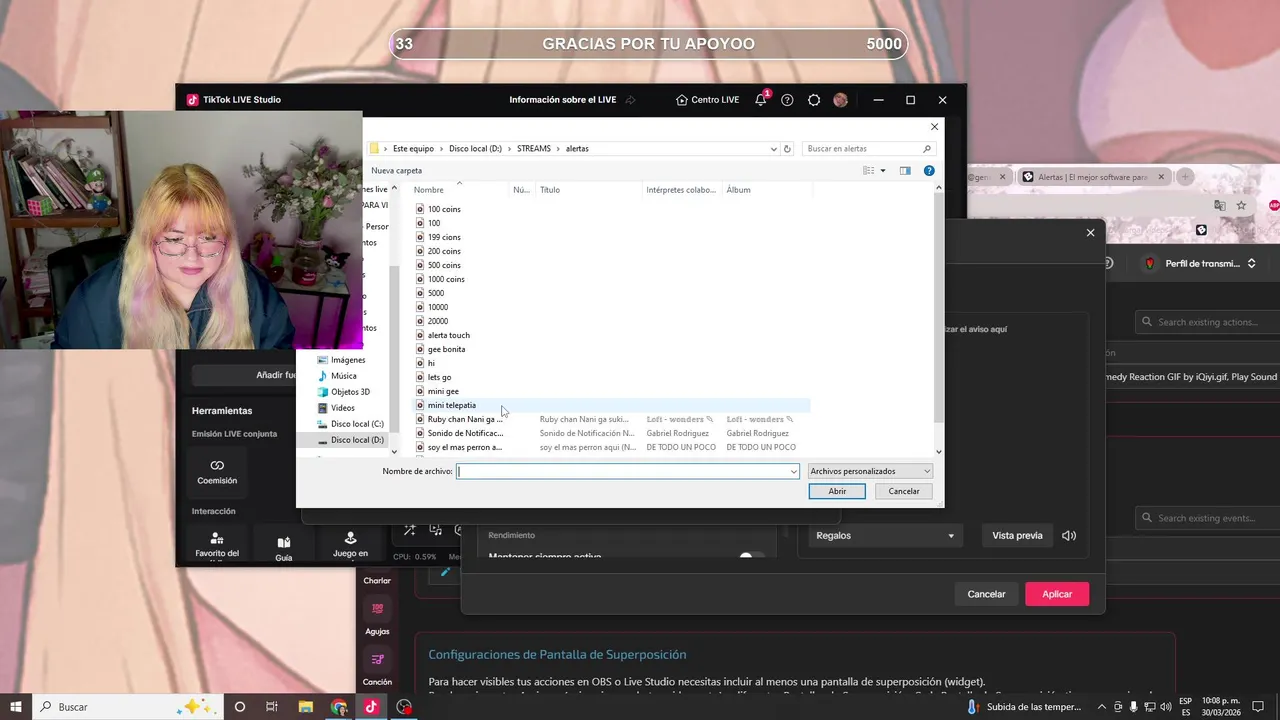Open the TikTok LIVE Studio settings gear

tap(814, 100)
